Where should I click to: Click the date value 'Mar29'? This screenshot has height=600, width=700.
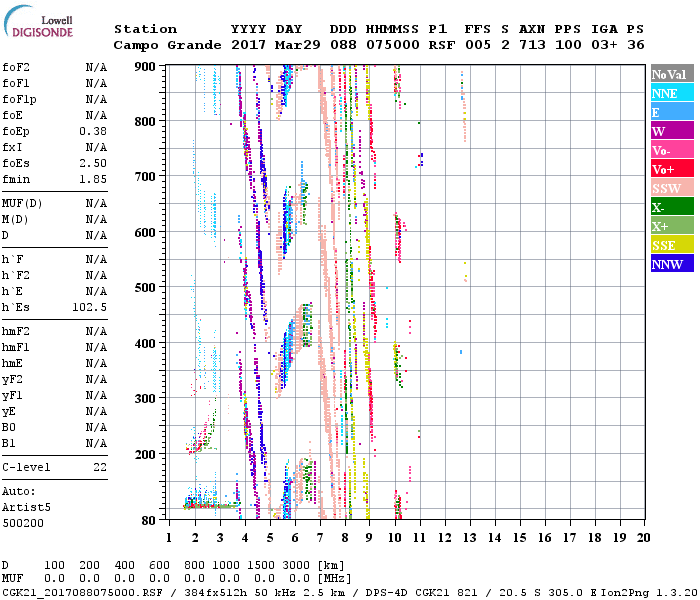tap(297, 45)
